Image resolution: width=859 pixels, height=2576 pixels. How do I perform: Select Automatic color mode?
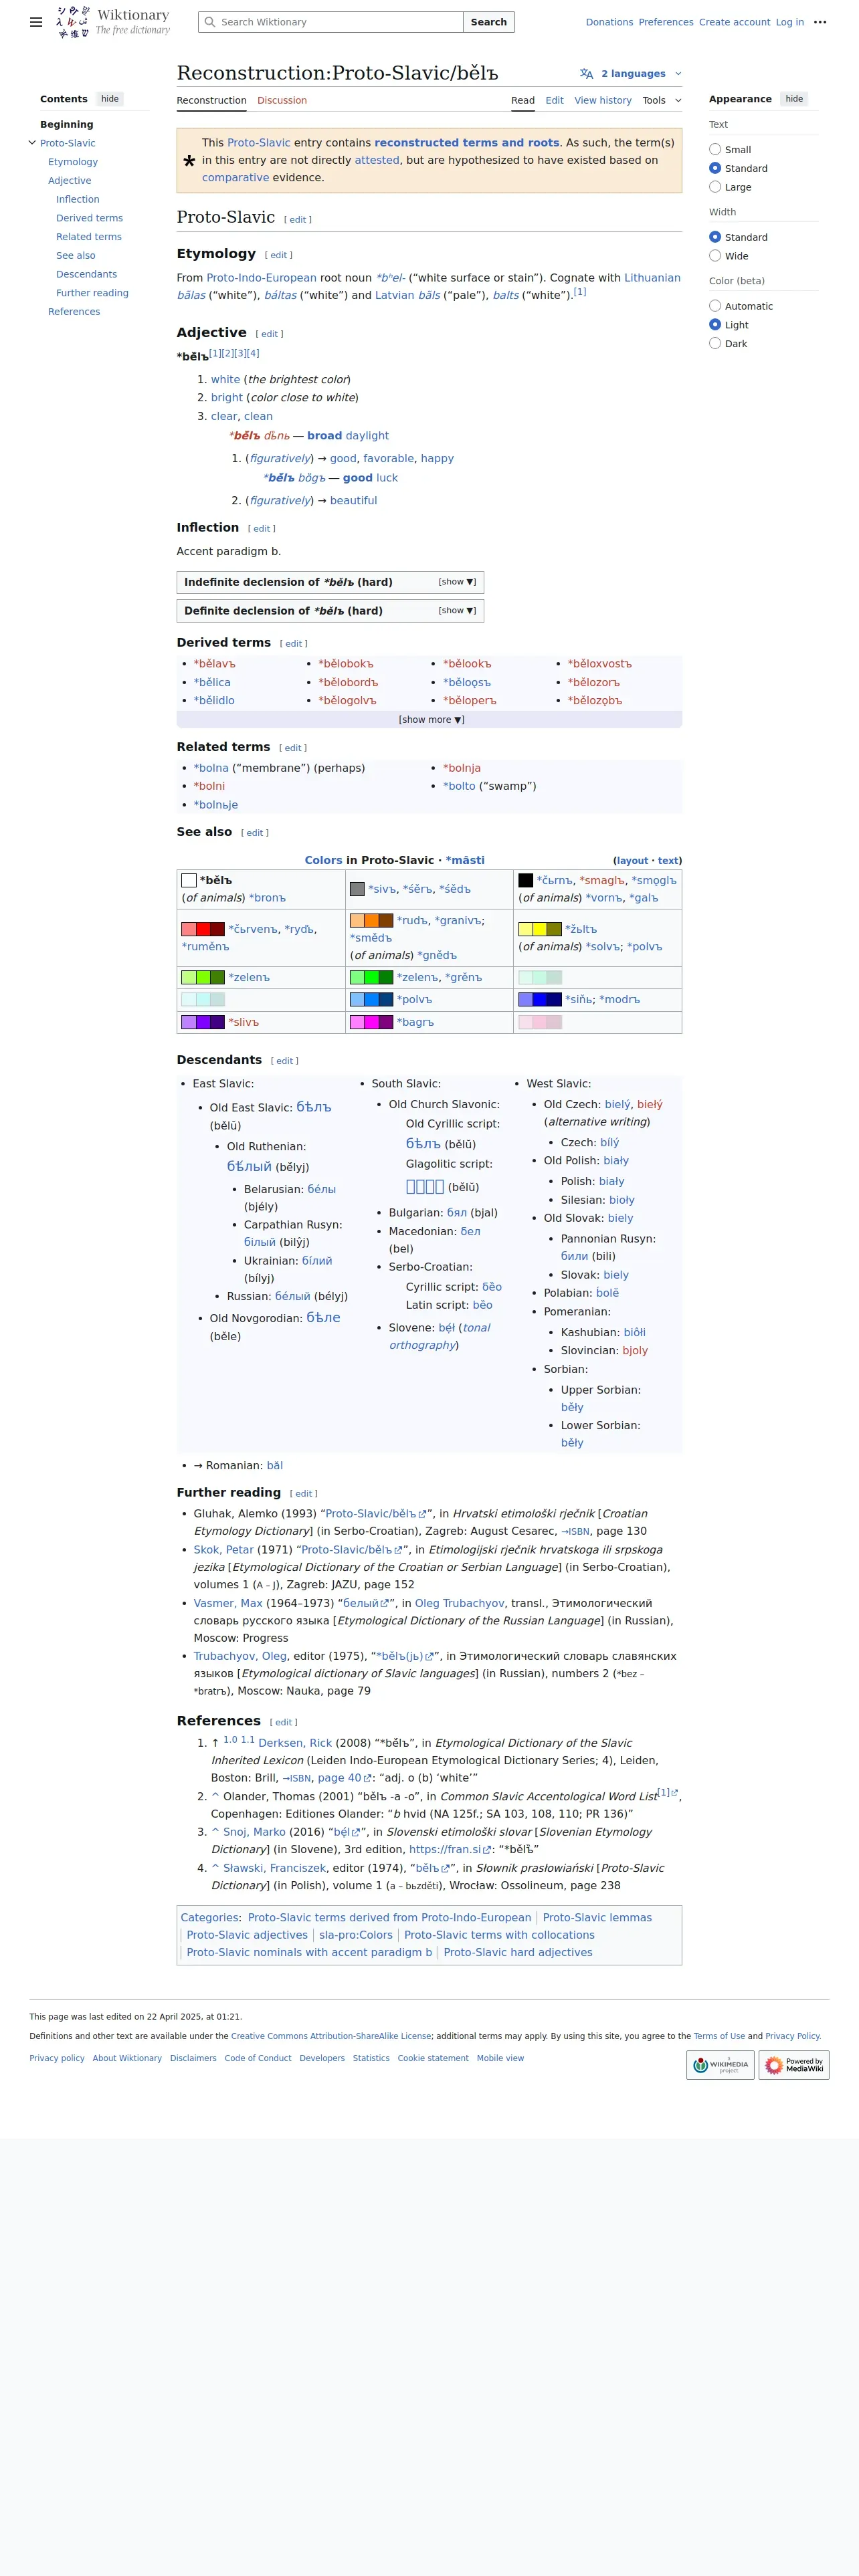point(715,306)
